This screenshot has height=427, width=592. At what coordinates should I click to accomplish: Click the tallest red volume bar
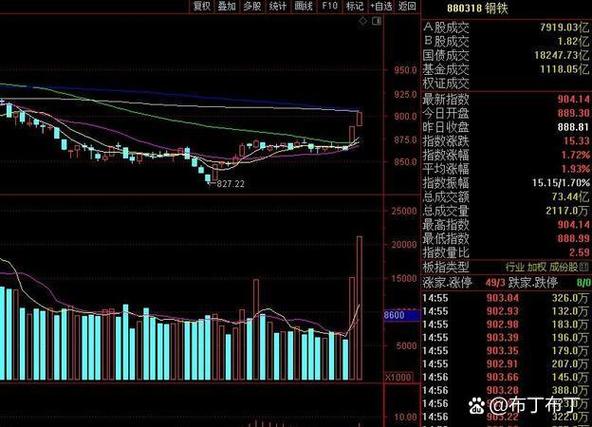pyautogui.click(x=359, y=308)
